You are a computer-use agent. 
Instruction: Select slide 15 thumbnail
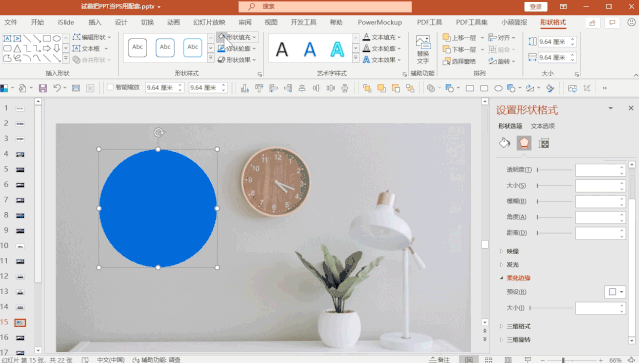pos(20,323)
